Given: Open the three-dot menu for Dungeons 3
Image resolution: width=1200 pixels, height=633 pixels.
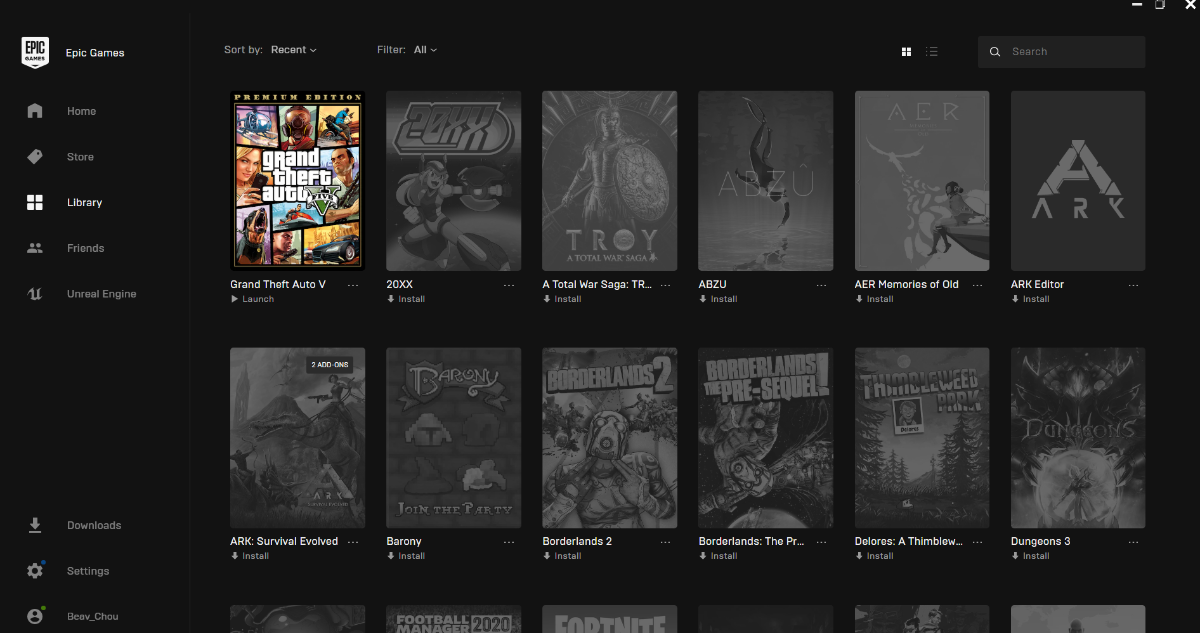Looking at the screenshot, I should coord(1133,542).
